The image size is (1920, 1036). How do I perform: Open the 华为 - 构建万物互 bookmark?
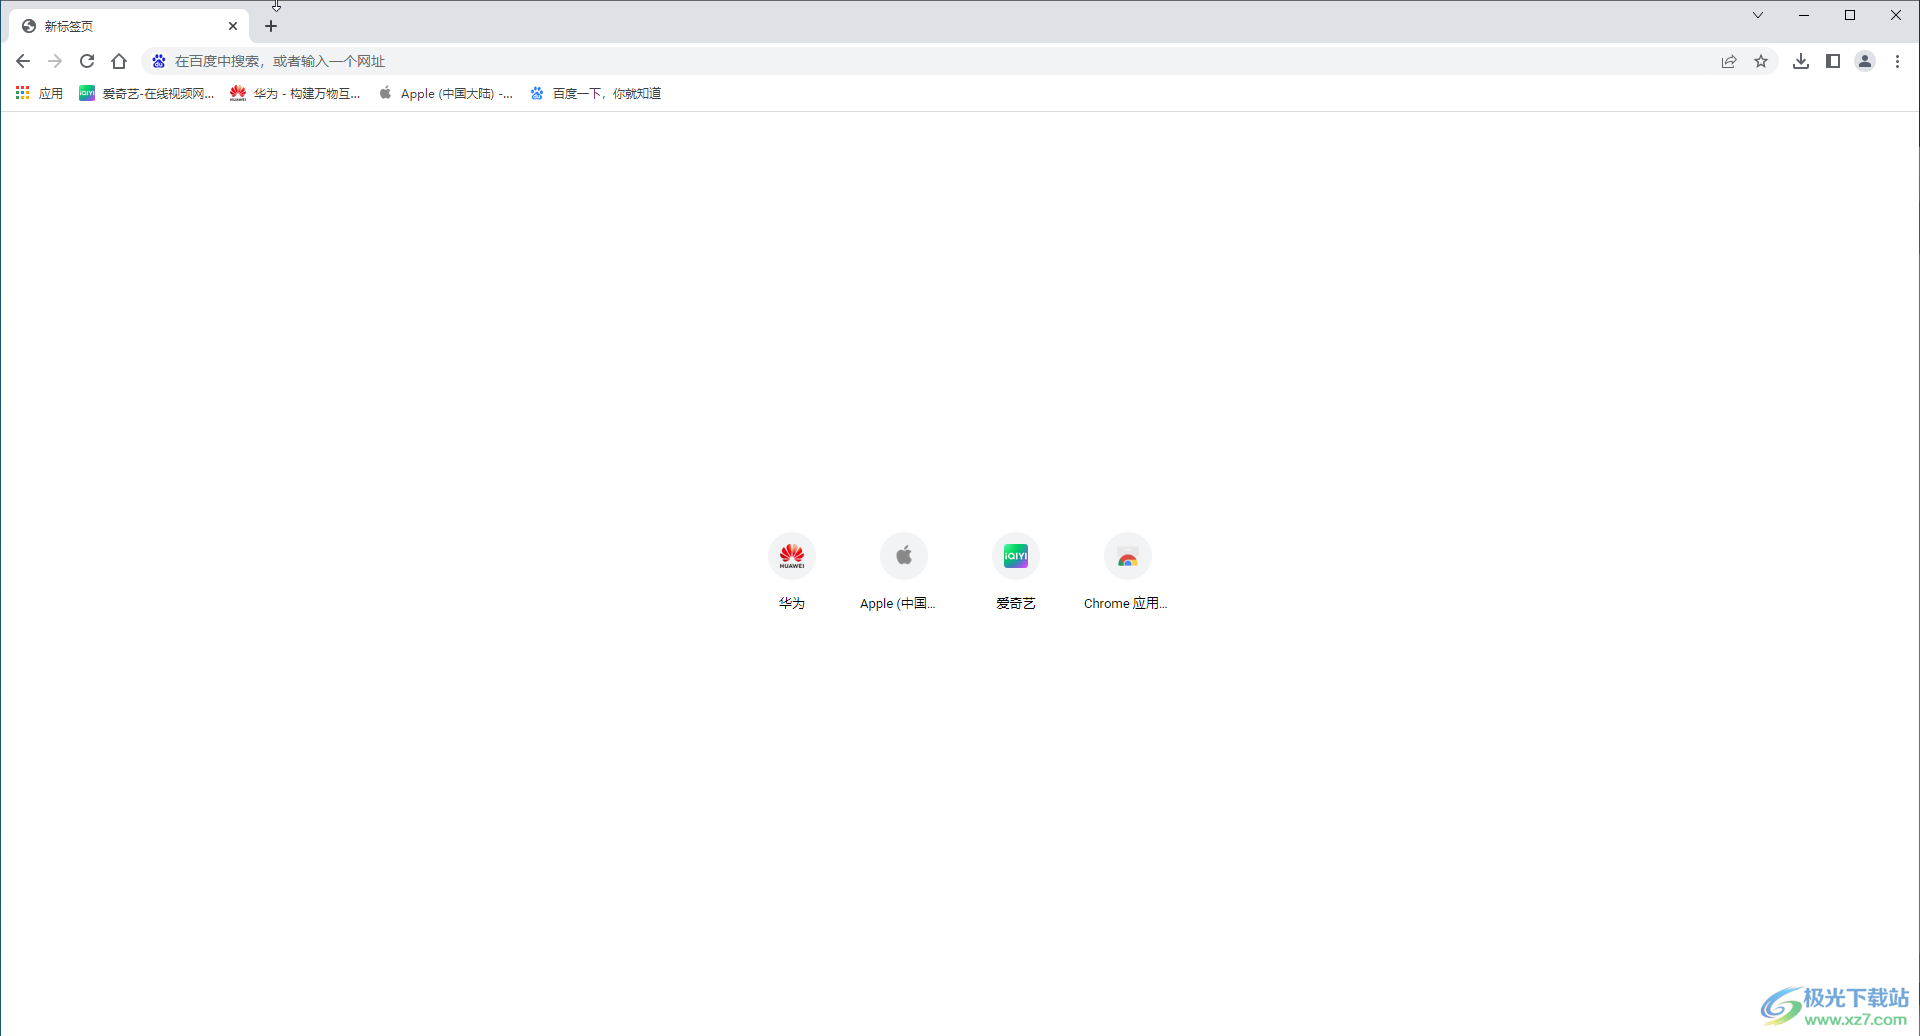tap(295, 93)
